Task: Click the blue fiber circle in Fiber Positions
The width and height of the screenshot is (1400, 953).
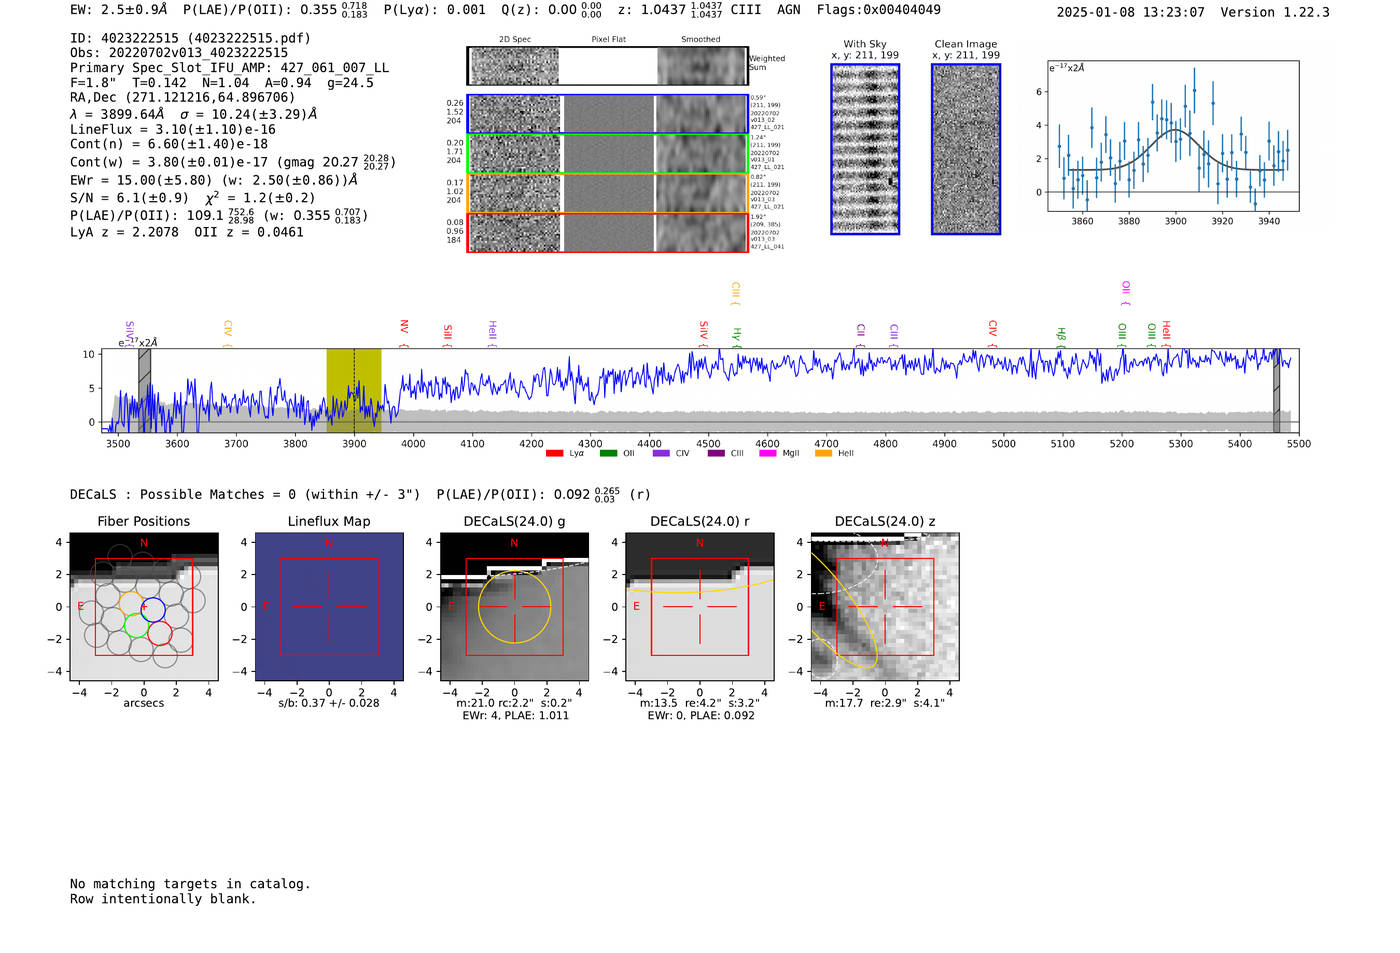Action: (153, 609)
